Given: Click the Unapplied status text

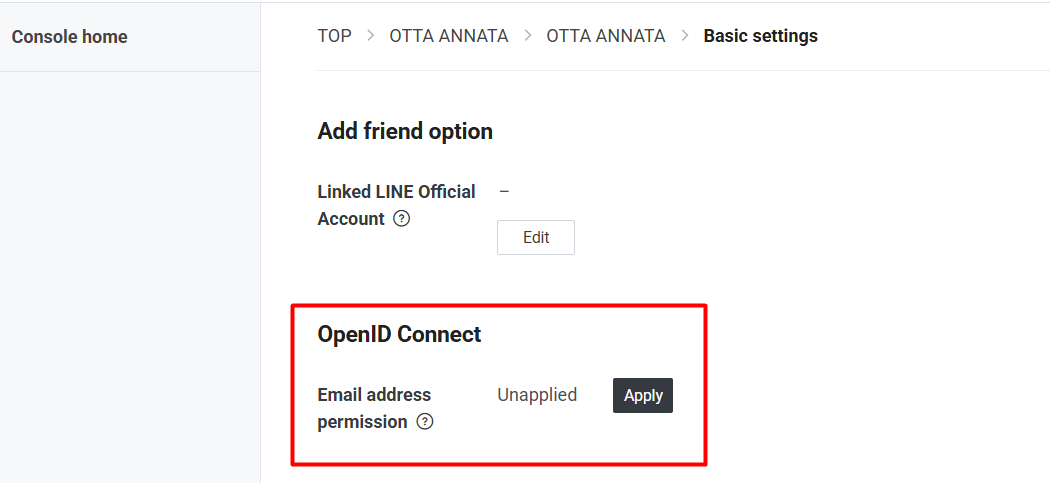Looking at the screenshot, I should (537, 395).
